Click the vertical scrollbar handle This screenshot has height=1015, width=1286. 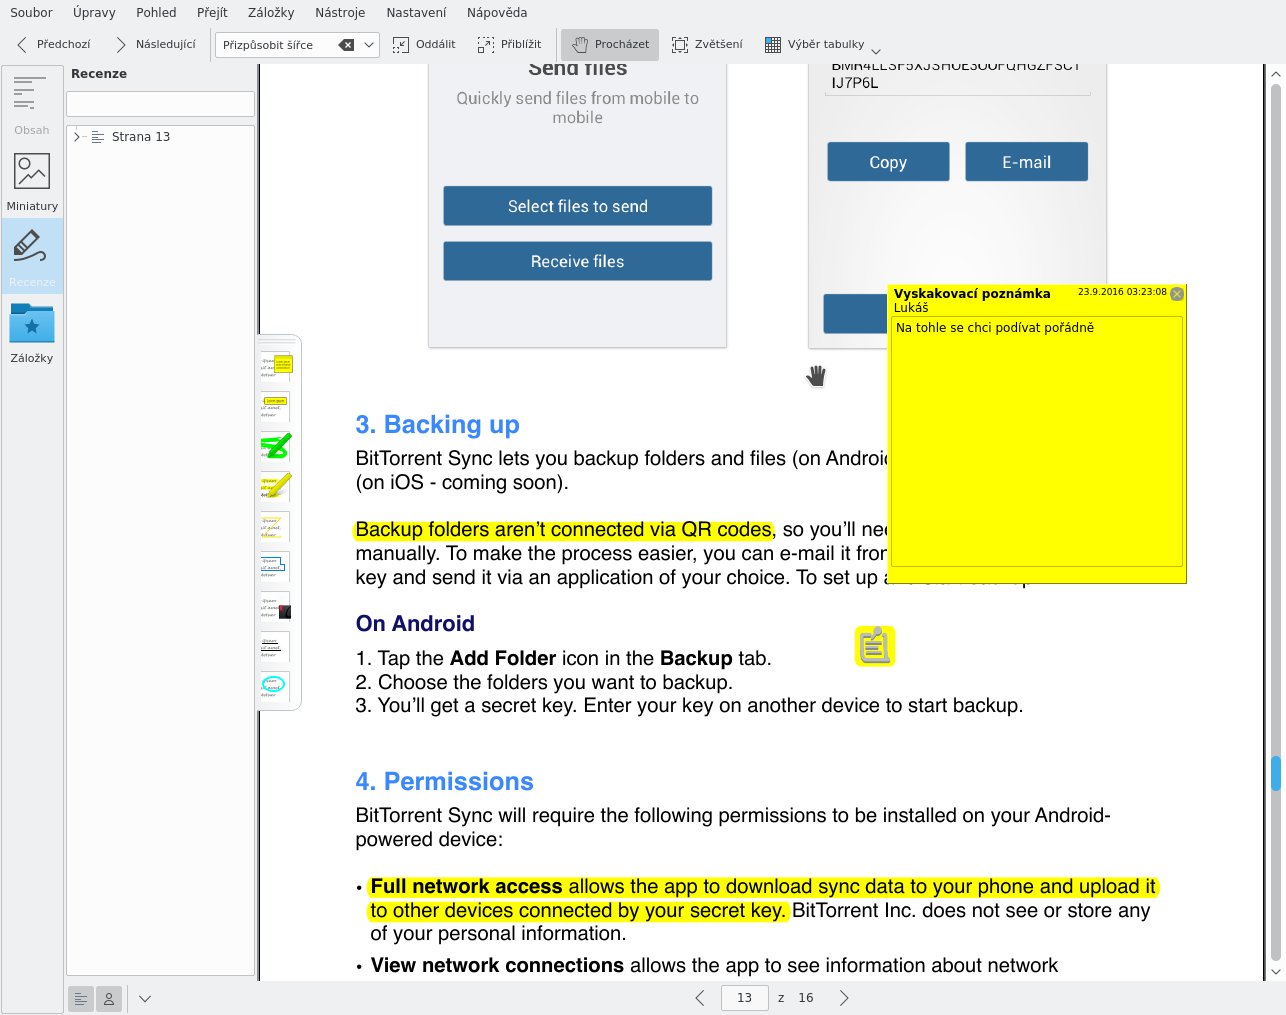[x=1276, y=772]
